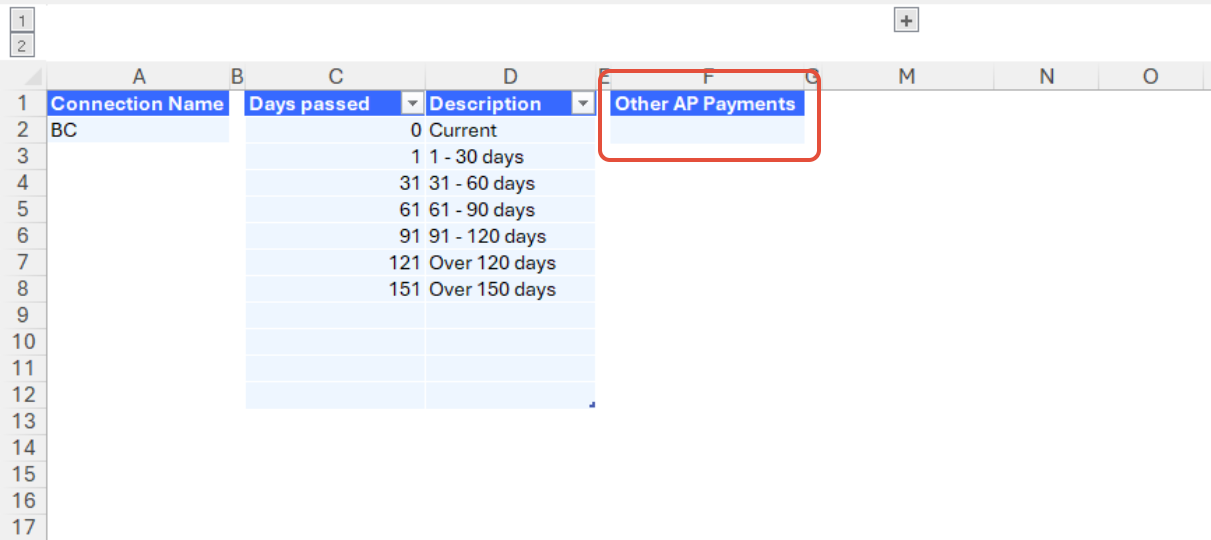Click the Over 150 days cell
Viewport: 1211px width, 540px height.
tap(510, 289)
